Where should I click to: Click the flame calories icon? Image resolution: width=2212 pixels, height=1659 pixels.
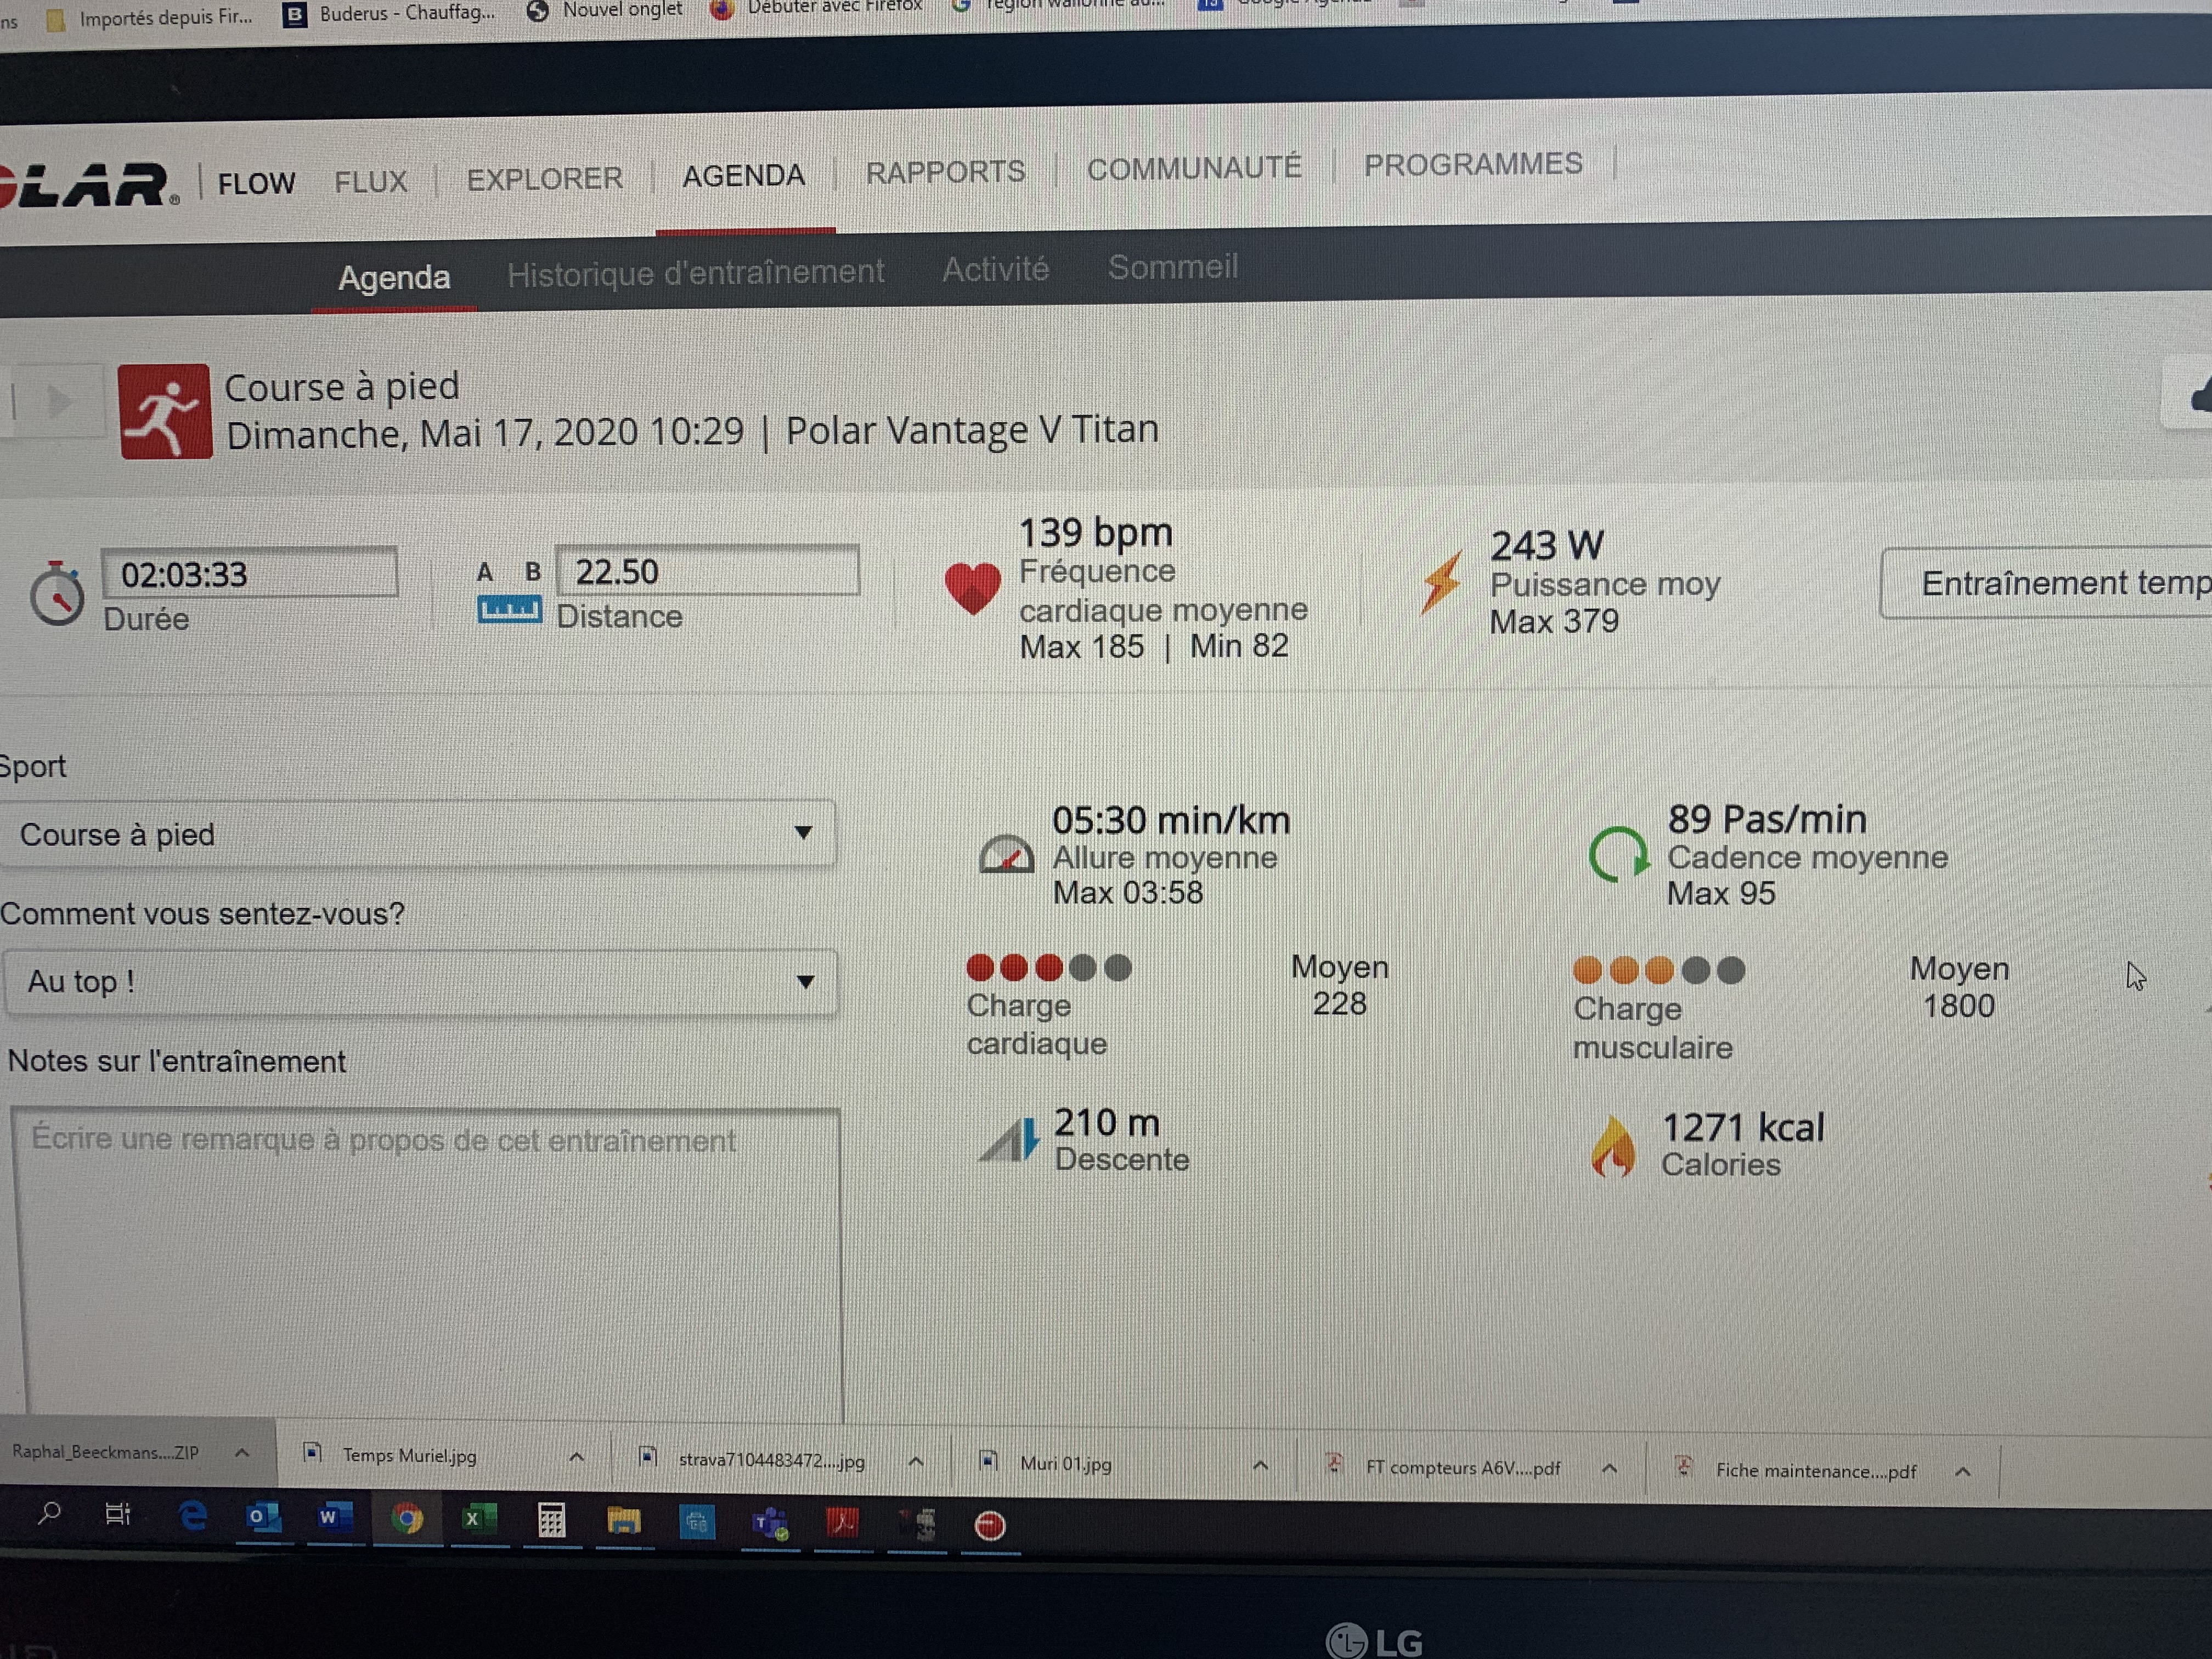pos(1613,1146)
